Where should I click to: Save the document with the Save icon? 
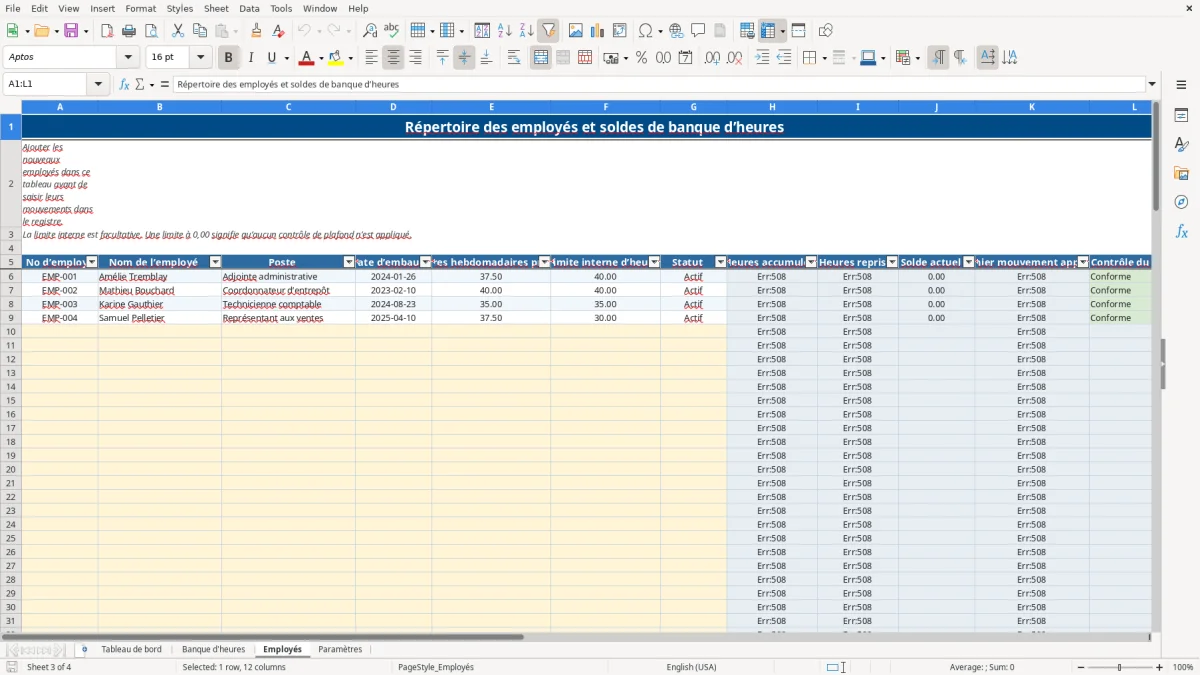pos(71,31)
